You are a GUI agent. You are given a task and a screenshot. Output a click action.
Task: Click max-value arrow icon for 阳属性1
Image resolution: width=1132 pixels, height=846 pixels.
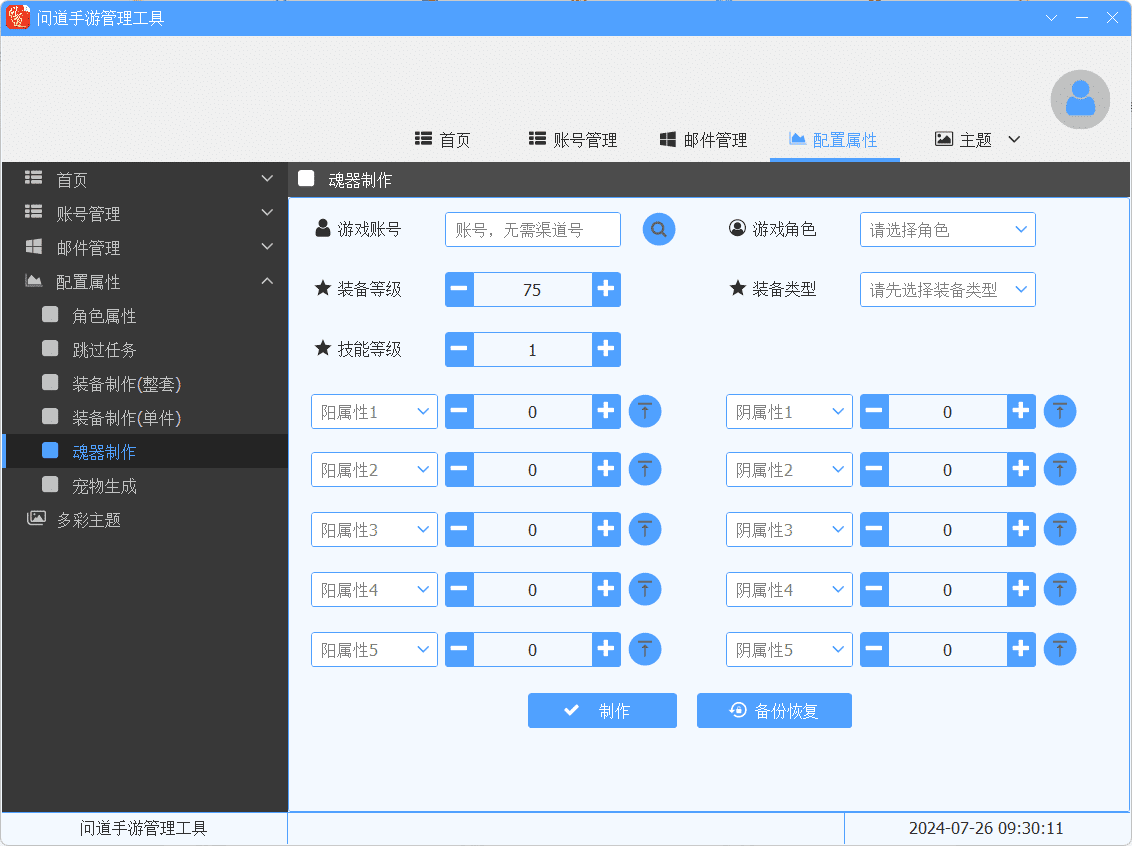click(645, 411)
